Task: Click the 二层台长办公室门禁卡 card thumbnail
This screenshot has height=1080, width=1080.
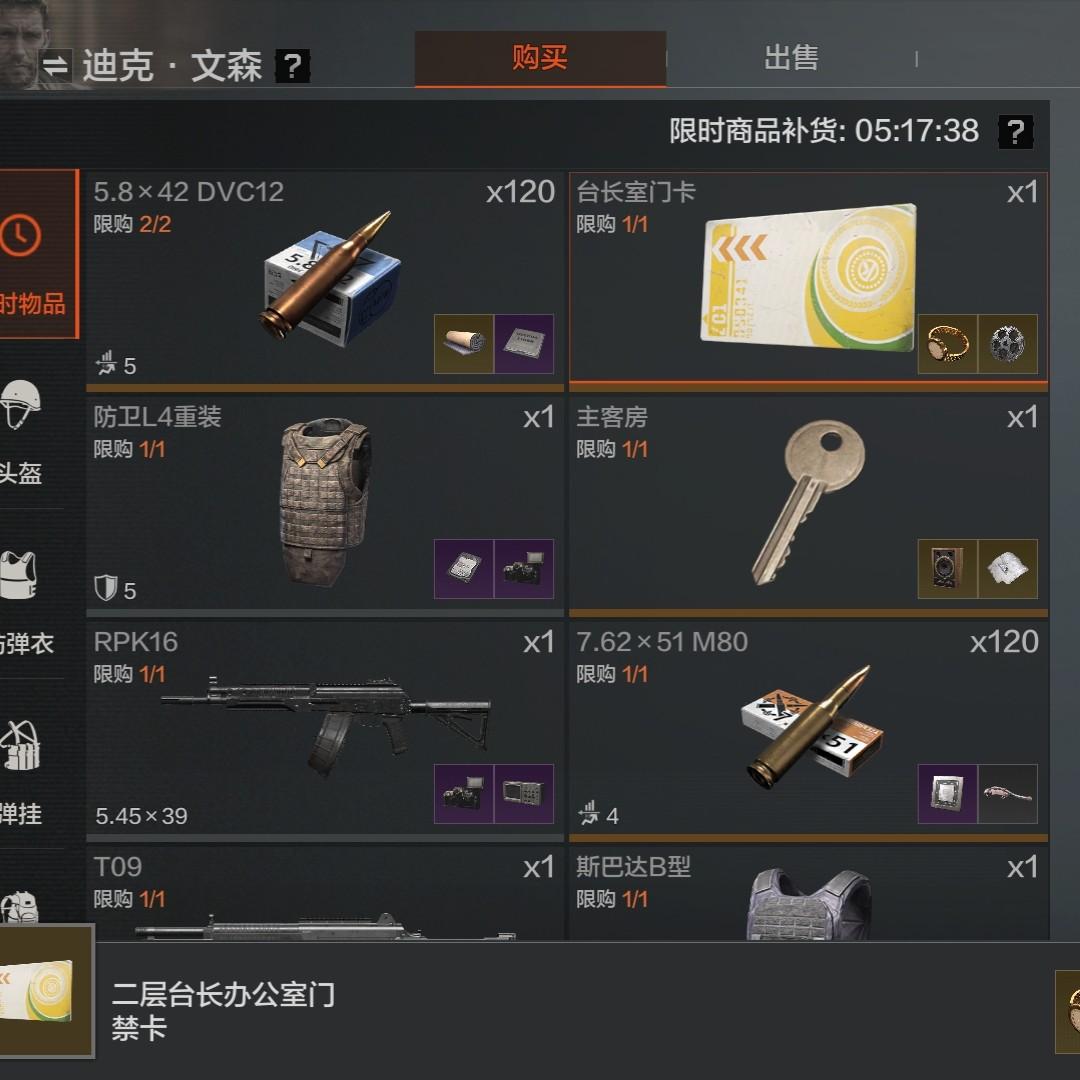Action: (47, 991)
